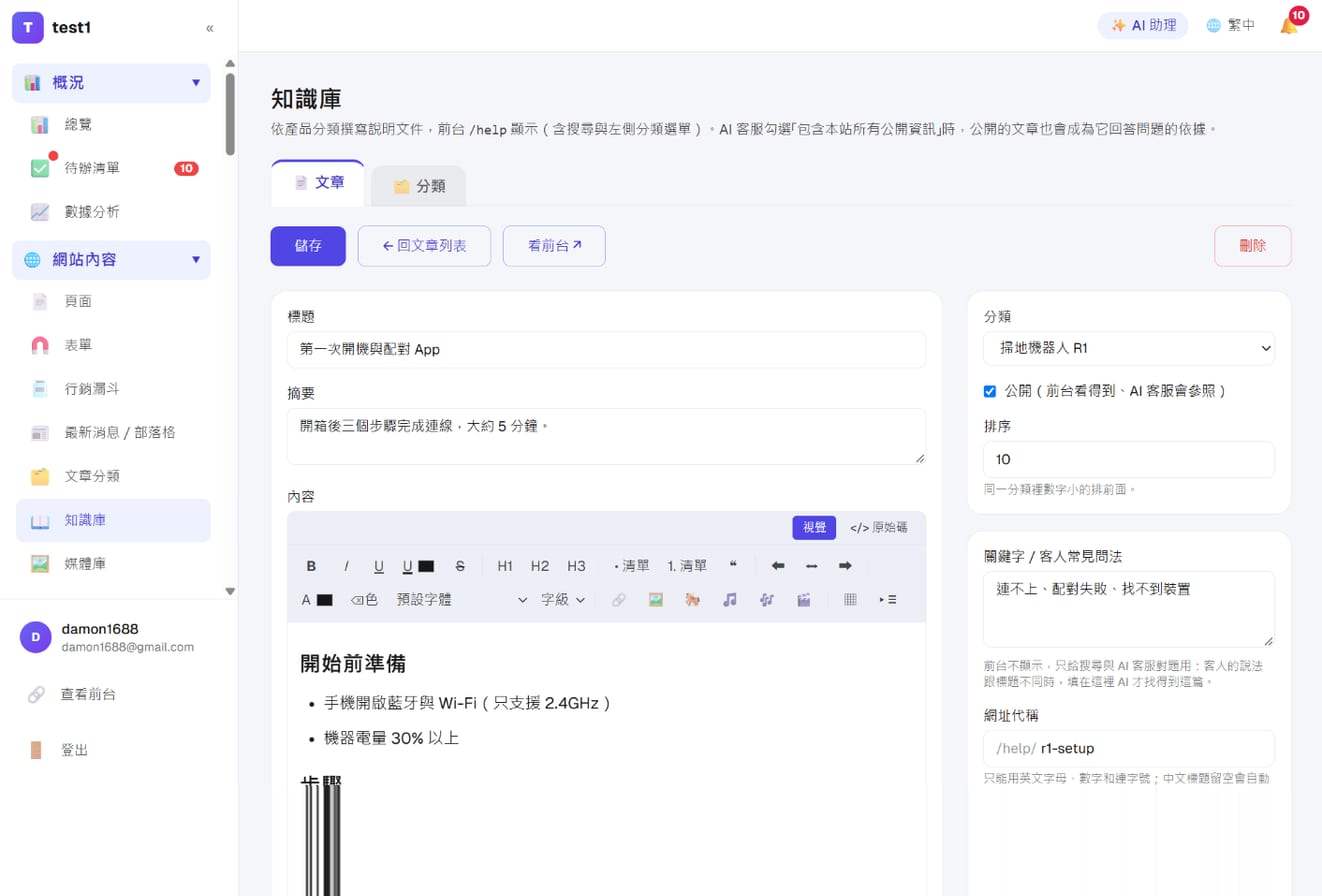Click the red 刪除 button
The image size is (1322, 896).
[1253, 246]
